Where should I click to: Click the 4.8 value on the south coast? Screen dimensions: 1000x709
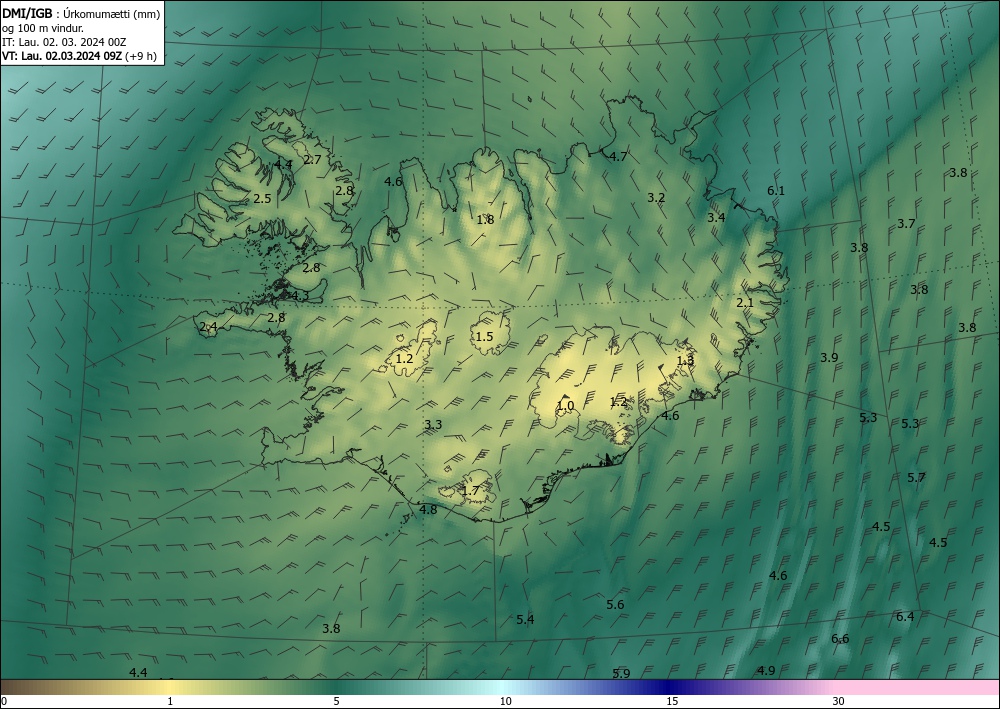pos(429,509)
